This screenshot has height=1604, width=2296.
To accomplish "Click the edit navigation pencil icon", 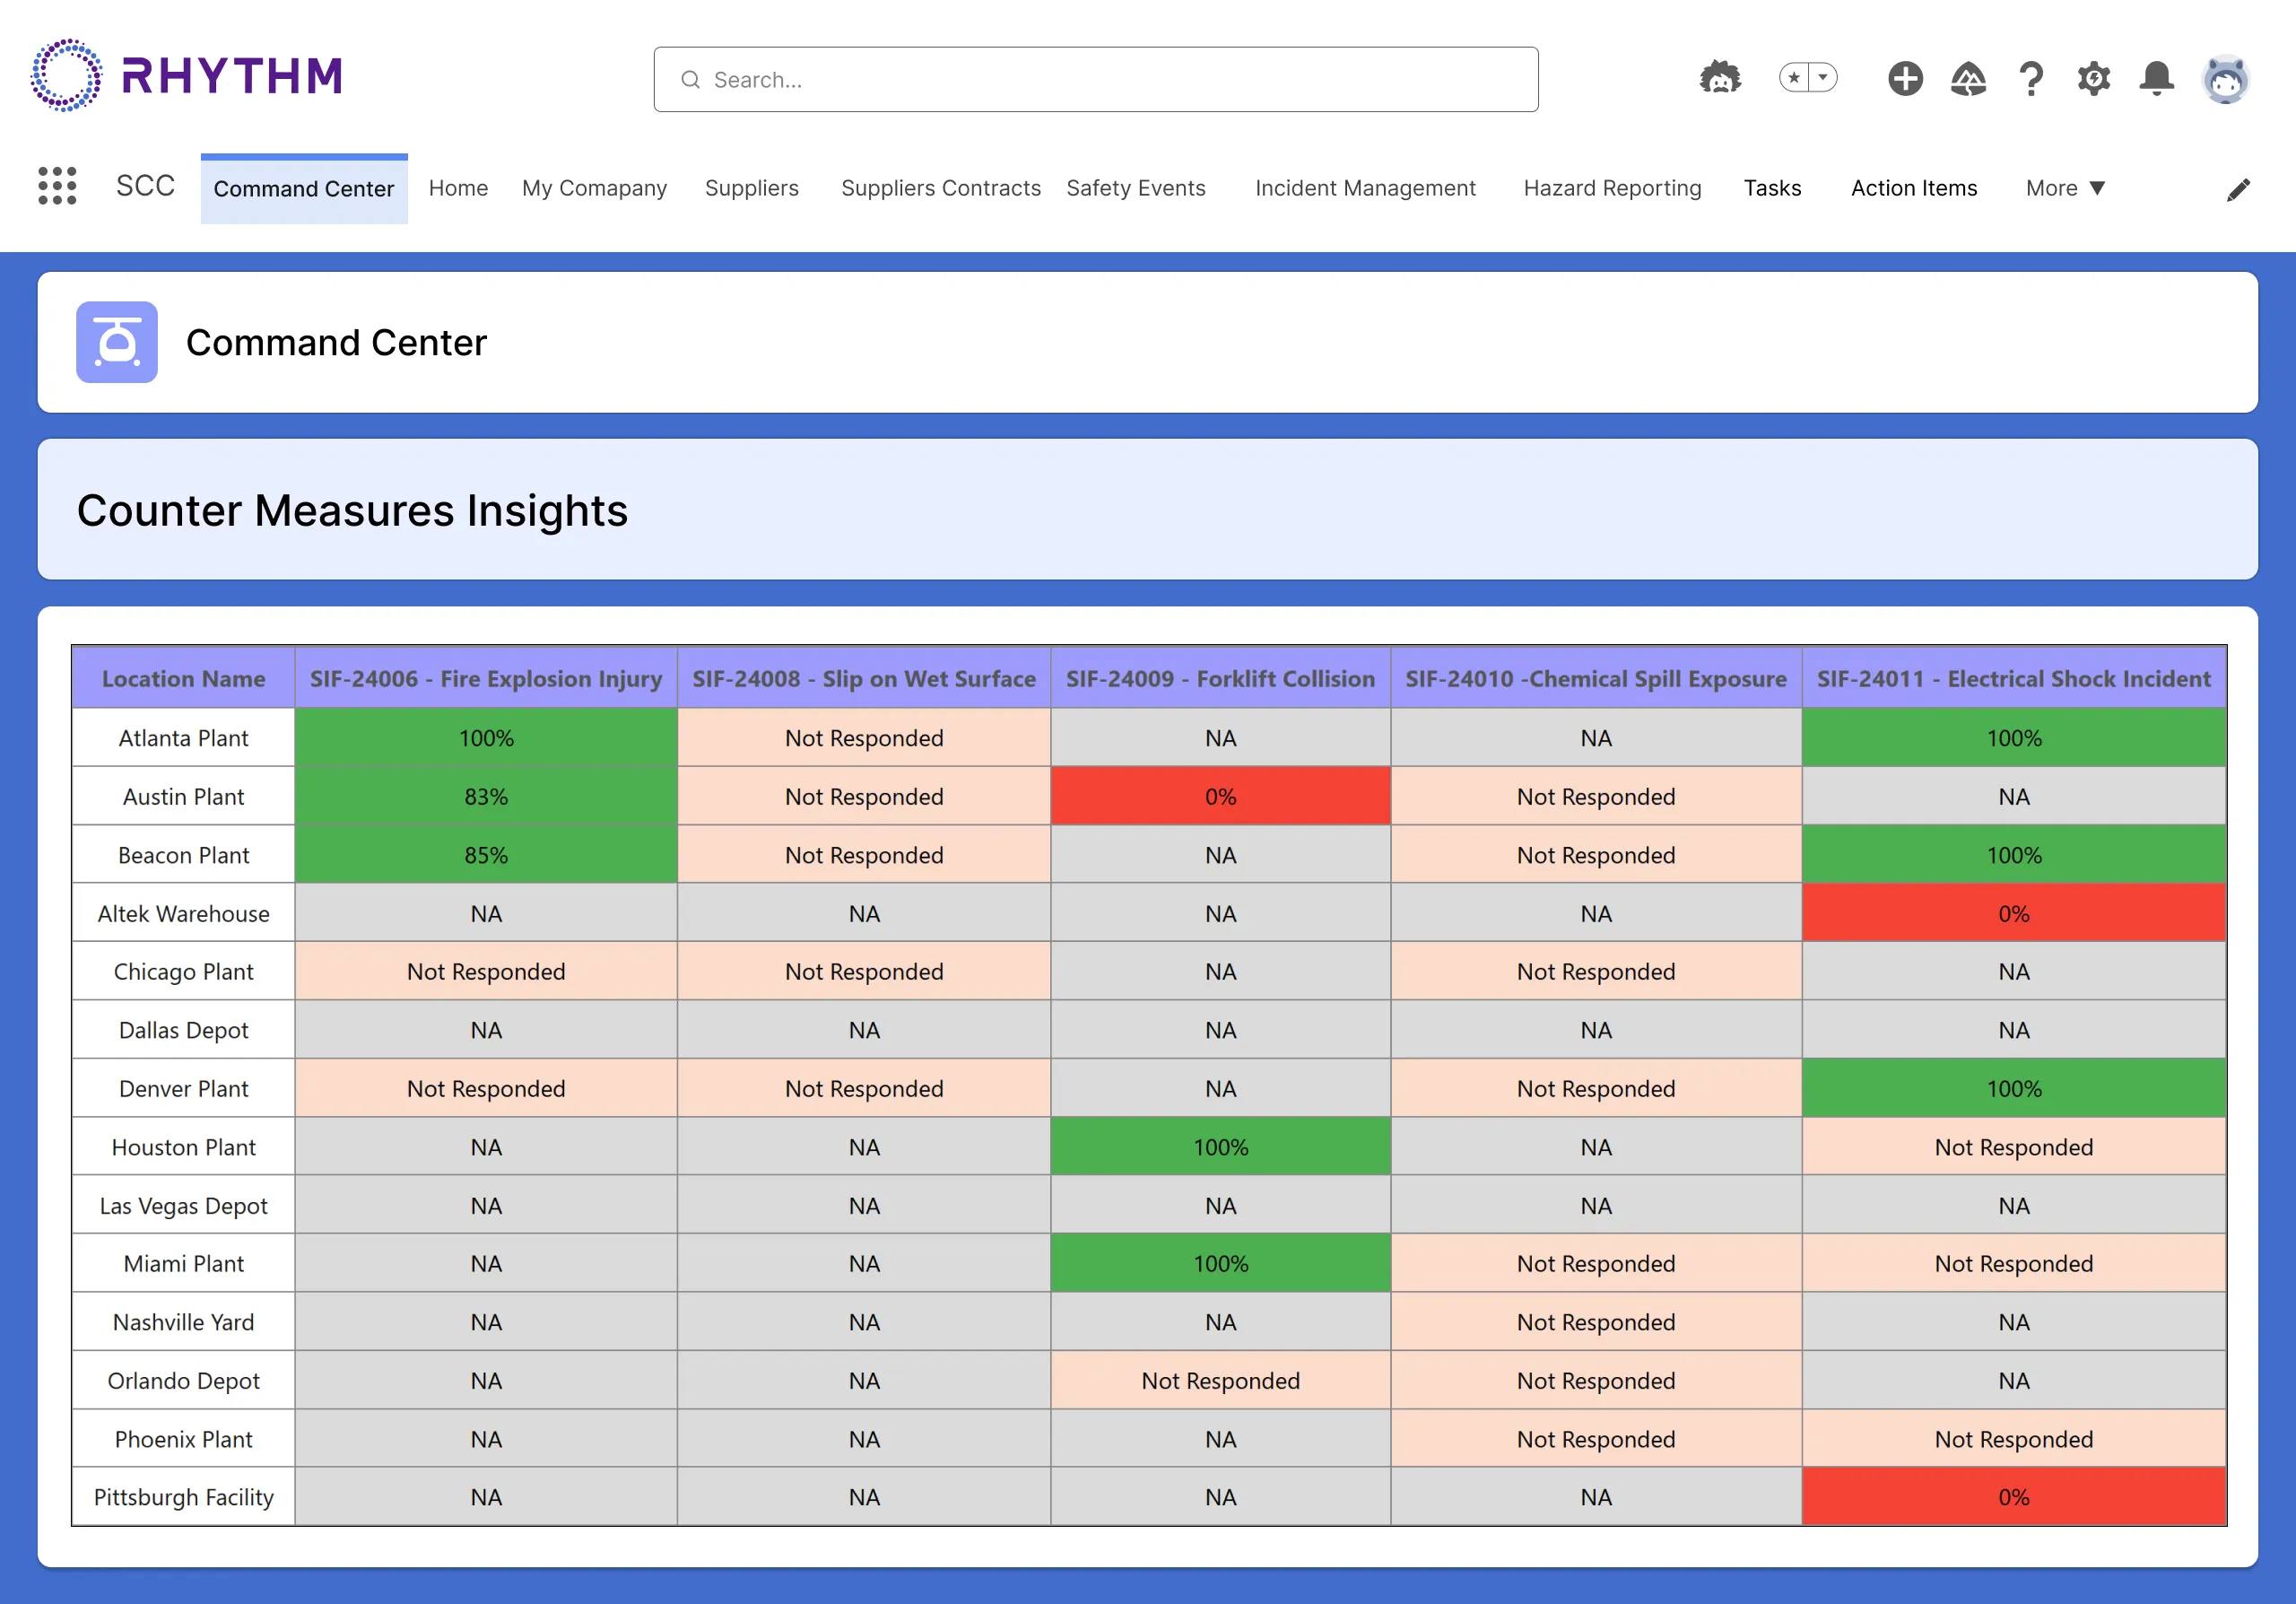I will tap(2238, 189).
